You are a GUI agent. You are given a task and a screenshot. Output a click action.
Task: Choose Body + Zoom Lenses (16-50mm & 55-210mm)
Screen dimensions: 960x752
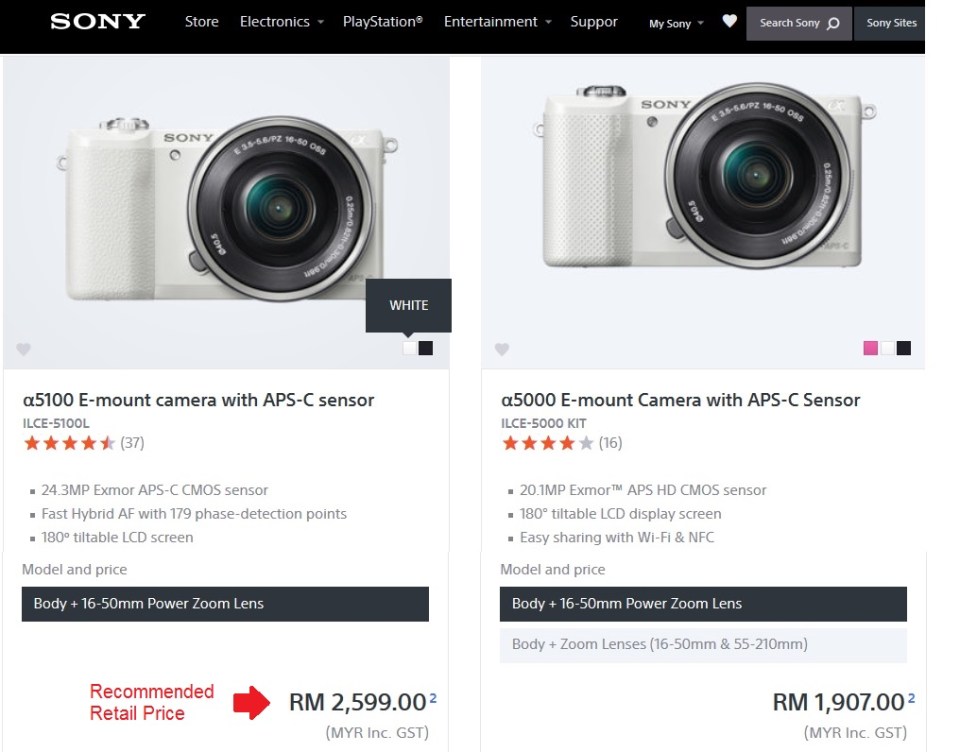703,644
